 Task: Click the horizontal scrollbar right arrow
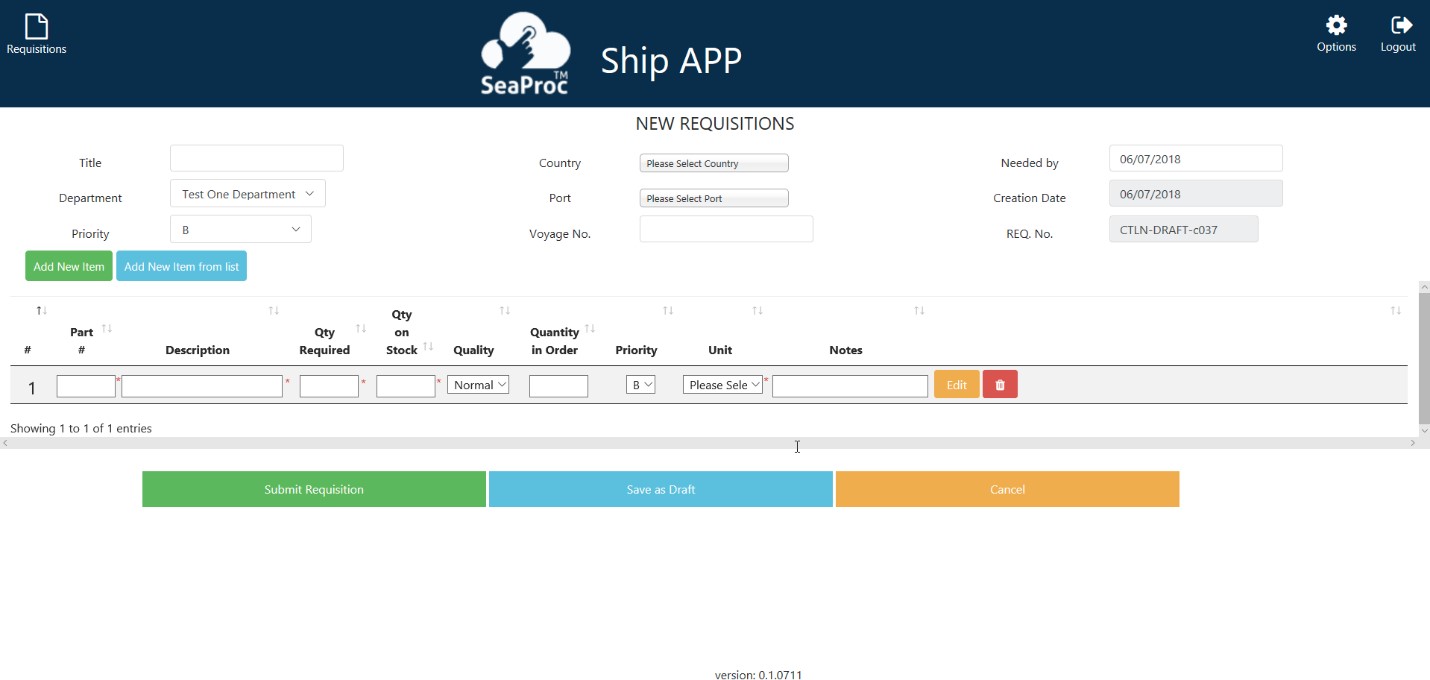[x=1413, y=443]
